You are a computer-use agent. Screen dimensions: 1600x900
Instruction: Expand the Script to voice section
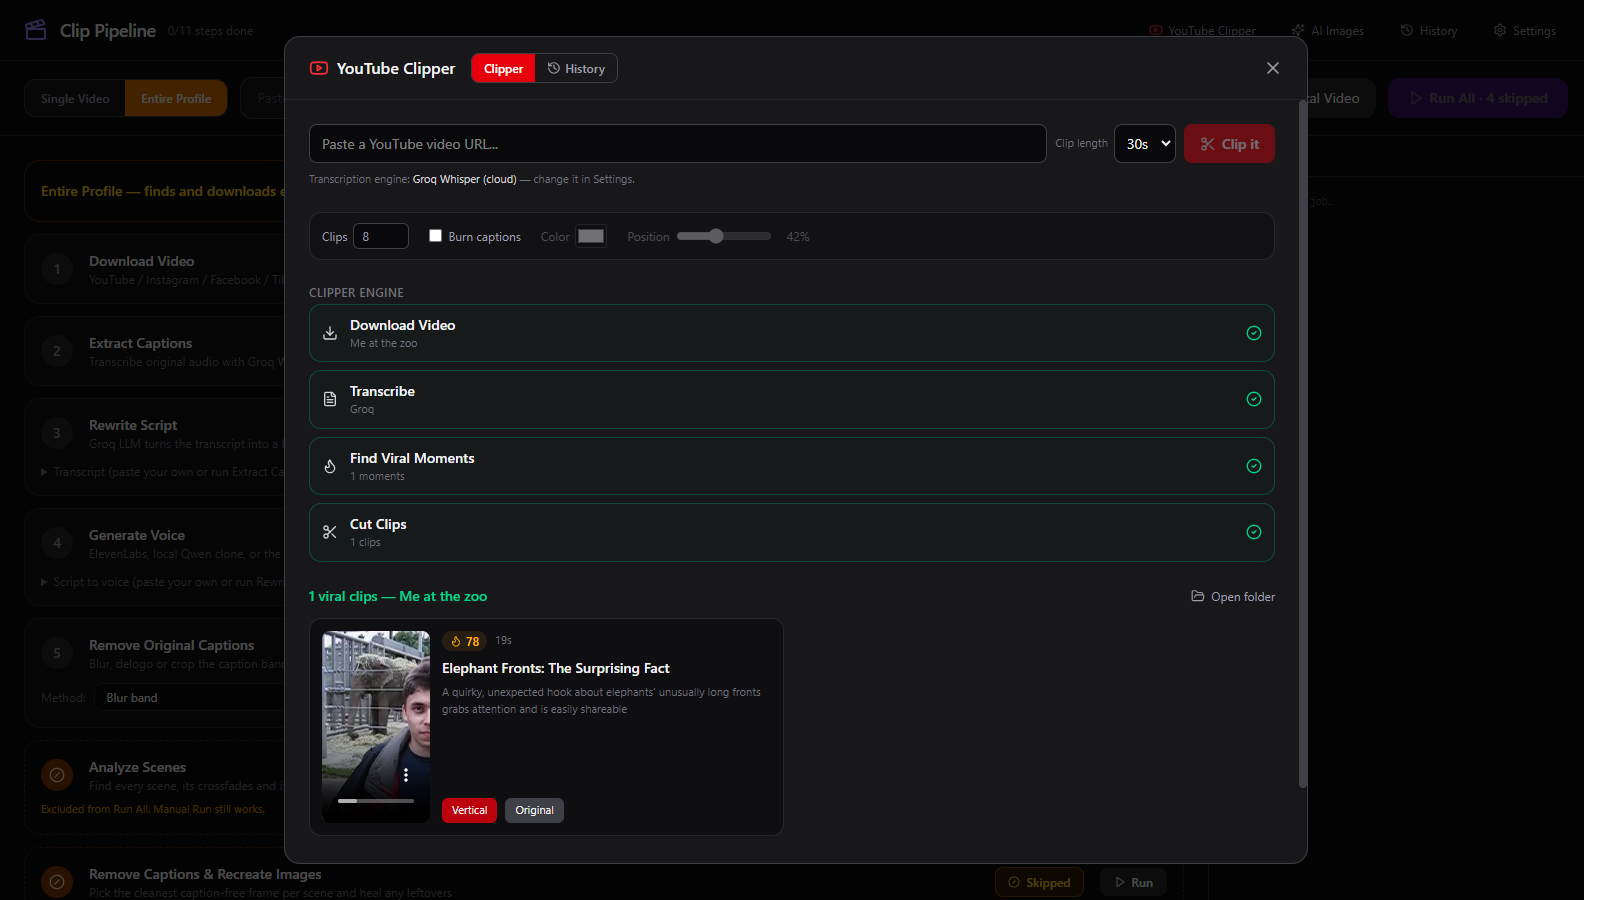click(x=162, y=582)
